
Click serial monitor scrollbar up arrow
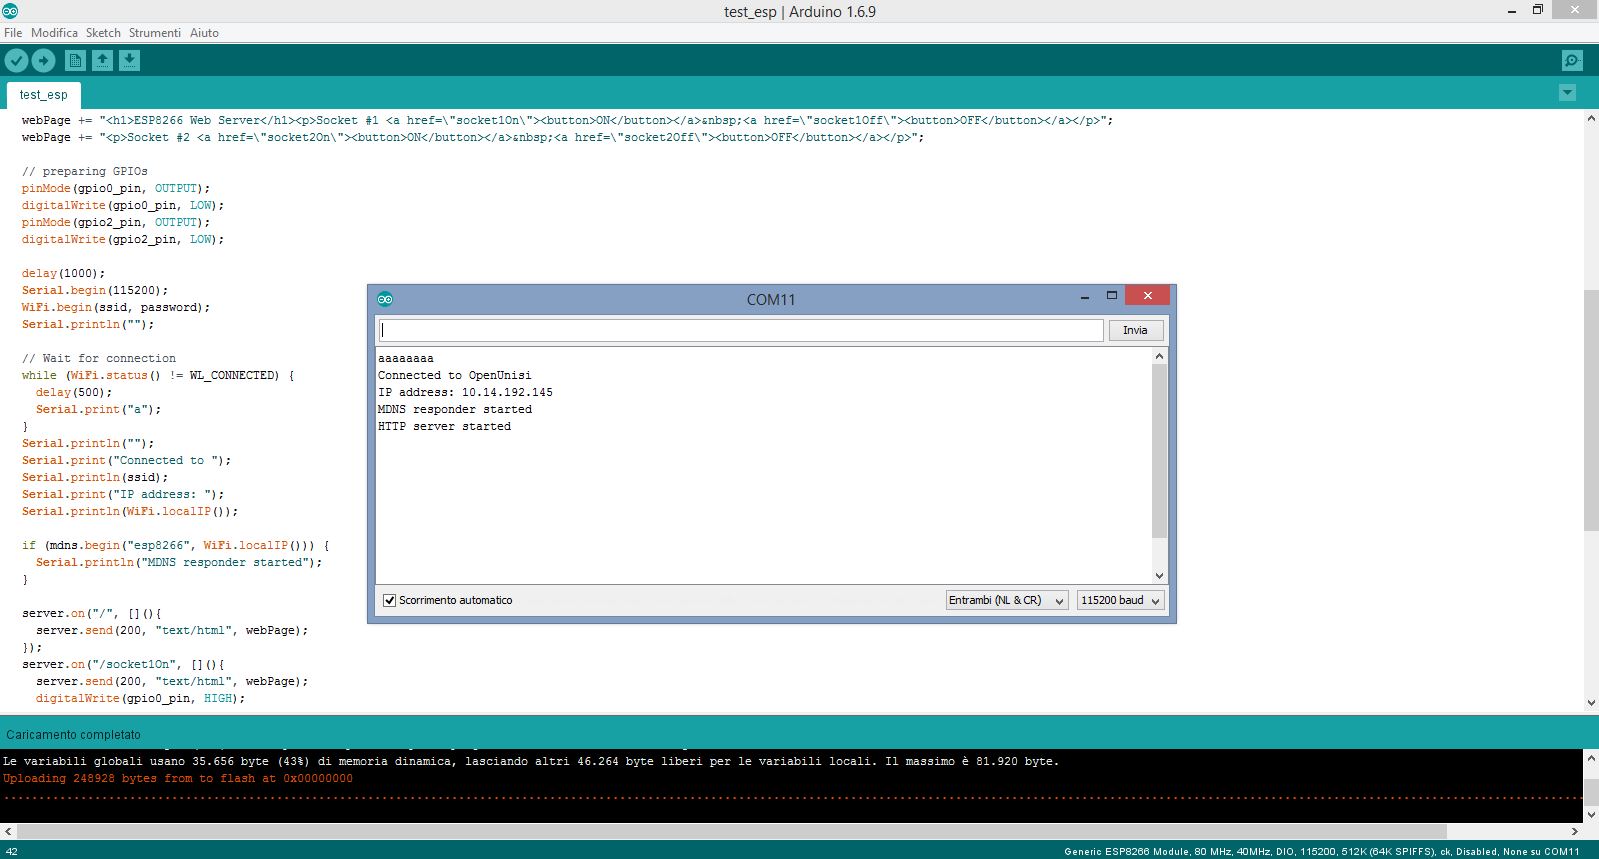click(1159, 356)
